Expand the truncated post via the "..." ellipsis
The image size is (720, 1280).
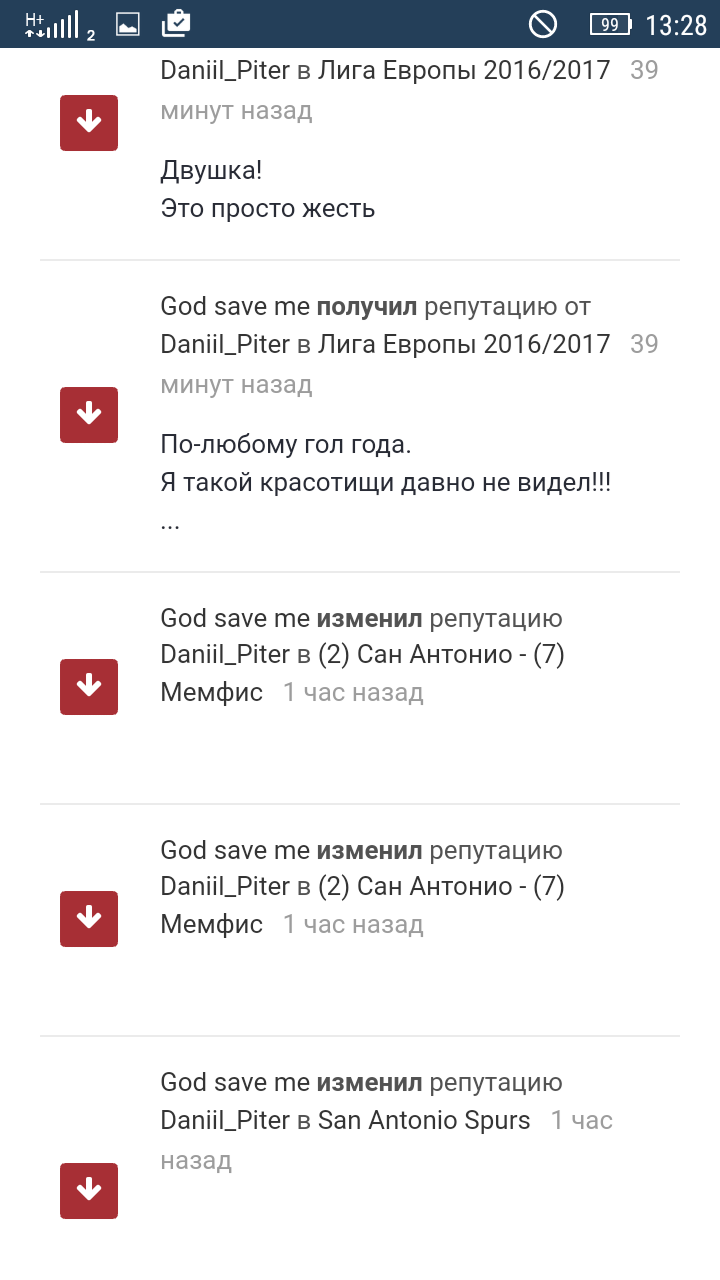[170, 522]
